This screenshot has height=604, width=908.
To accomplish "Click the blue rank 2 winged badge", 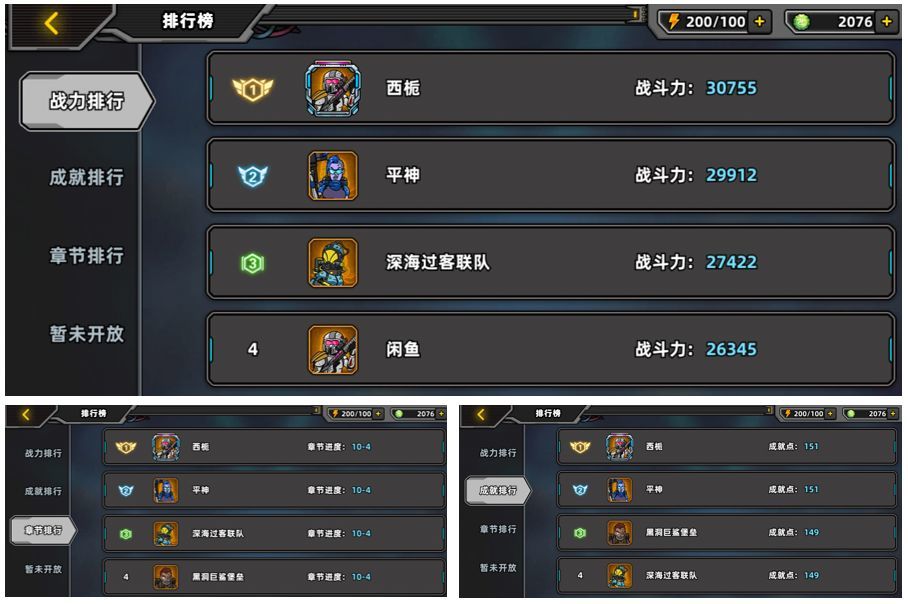I will [x=252, y=176].
